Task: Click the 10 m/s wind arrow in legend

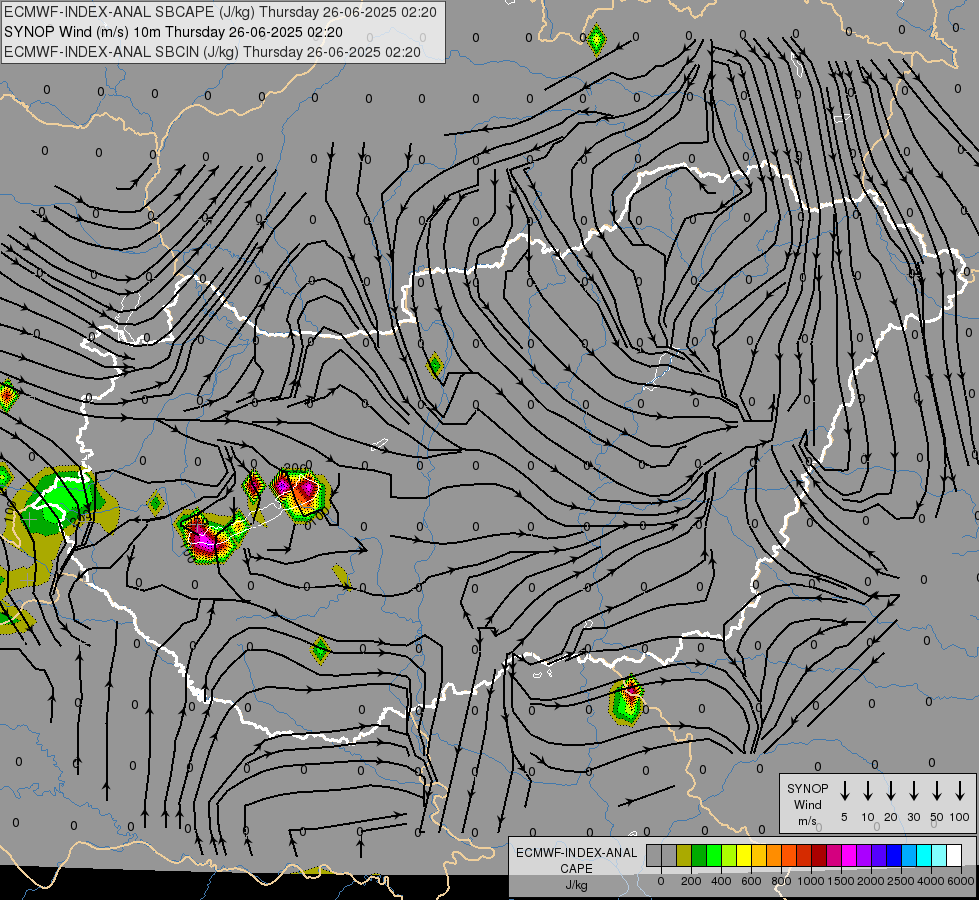Action: (868, 791)
